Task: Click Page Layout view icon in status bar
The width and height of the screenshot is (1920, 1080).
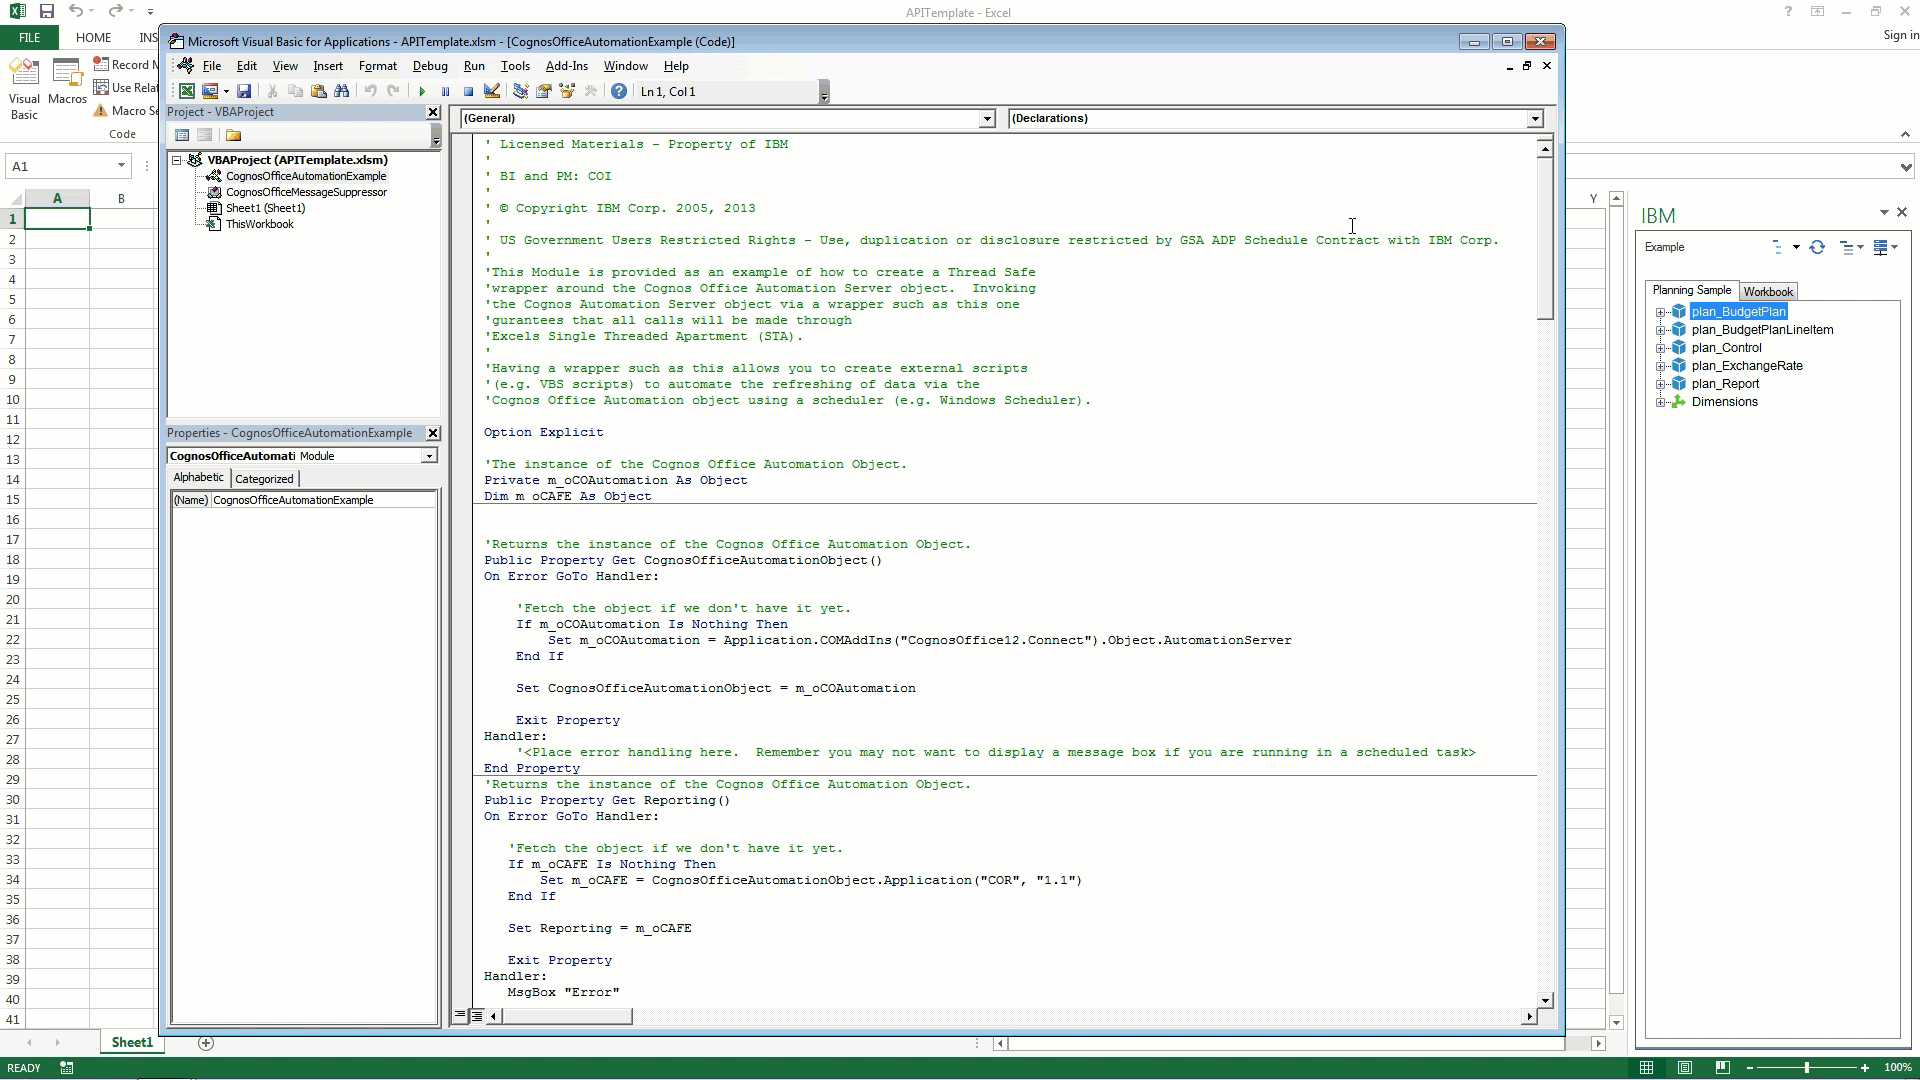Action: point(1685,1068)
